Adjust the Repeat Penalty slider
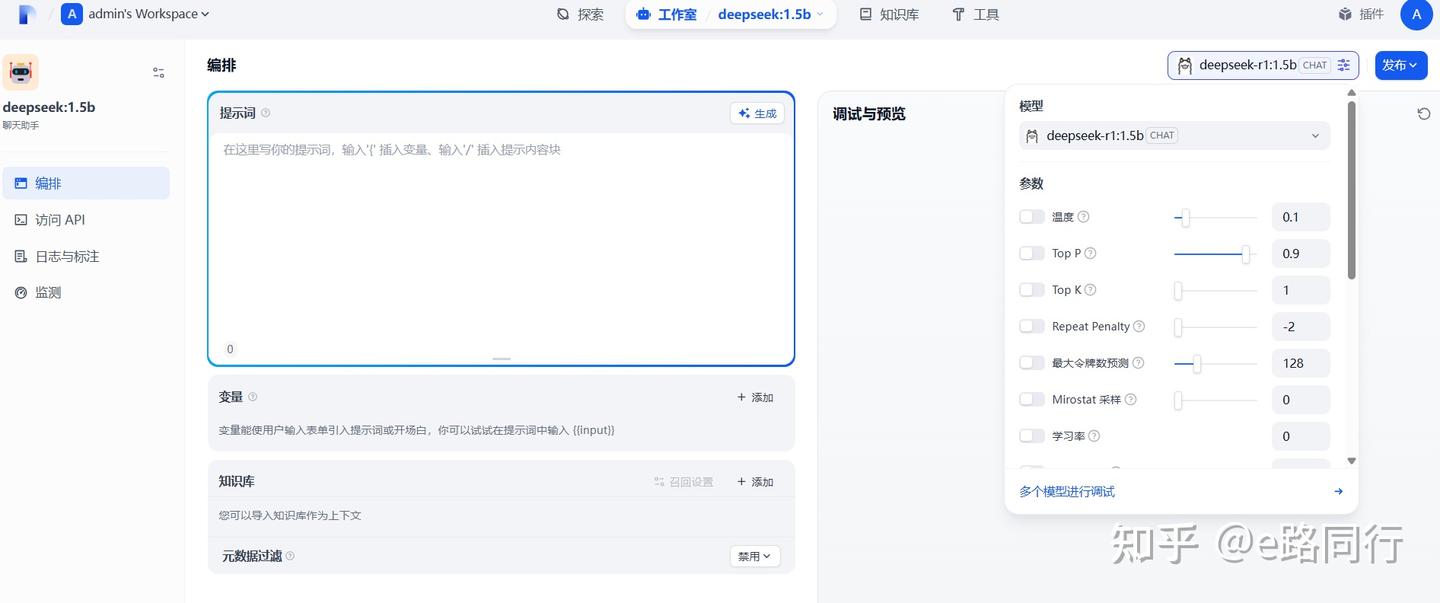The width and height of the screenshot is (1440, 603). [x=1216, y=327]
